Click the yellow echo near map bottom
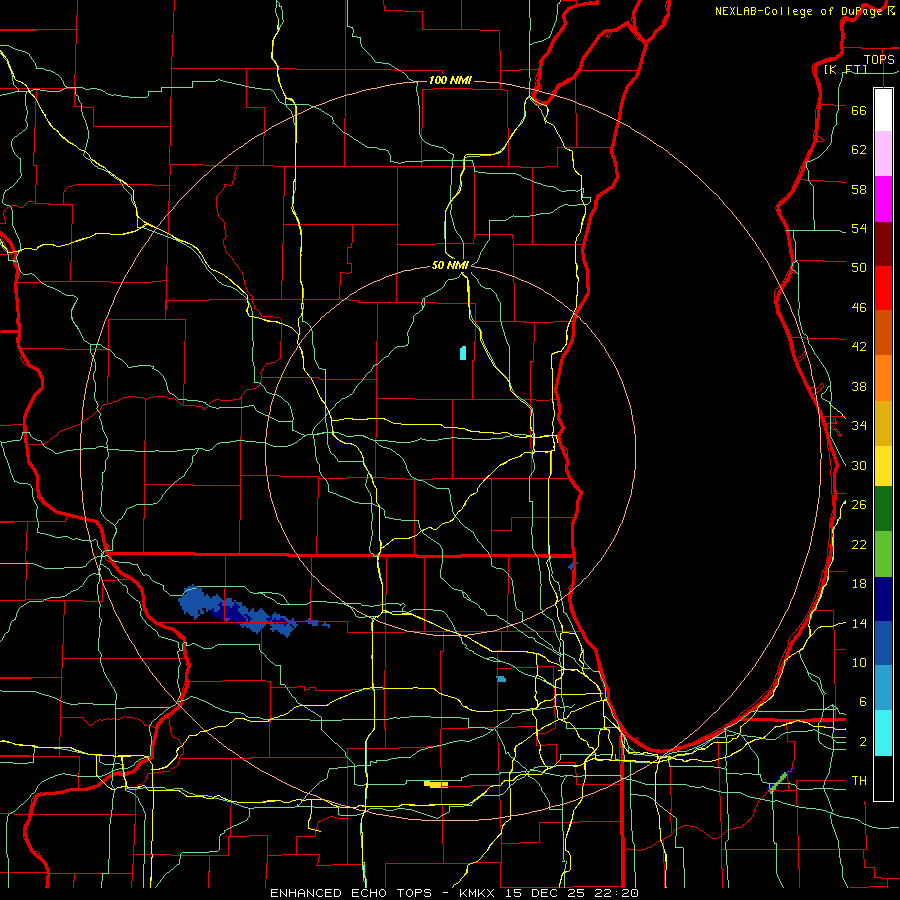Viewport: 900px width, 900px height. click(436, 784)
